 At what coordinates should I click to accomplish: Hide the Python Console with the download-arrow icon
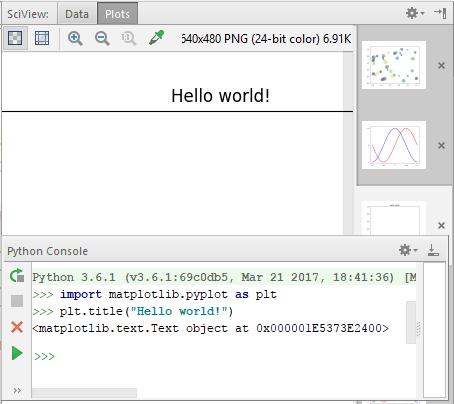pyautogui.click(x=433, y=250)
